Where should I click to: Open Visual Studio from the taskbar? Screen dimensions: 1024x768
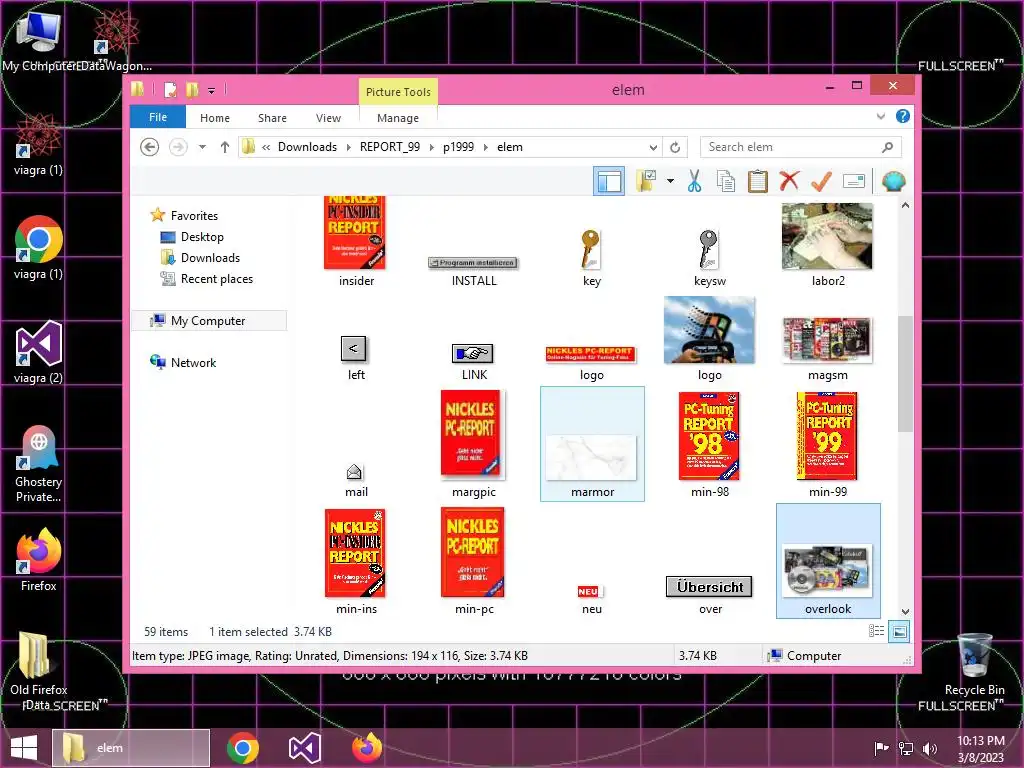[x=304, y=748]
